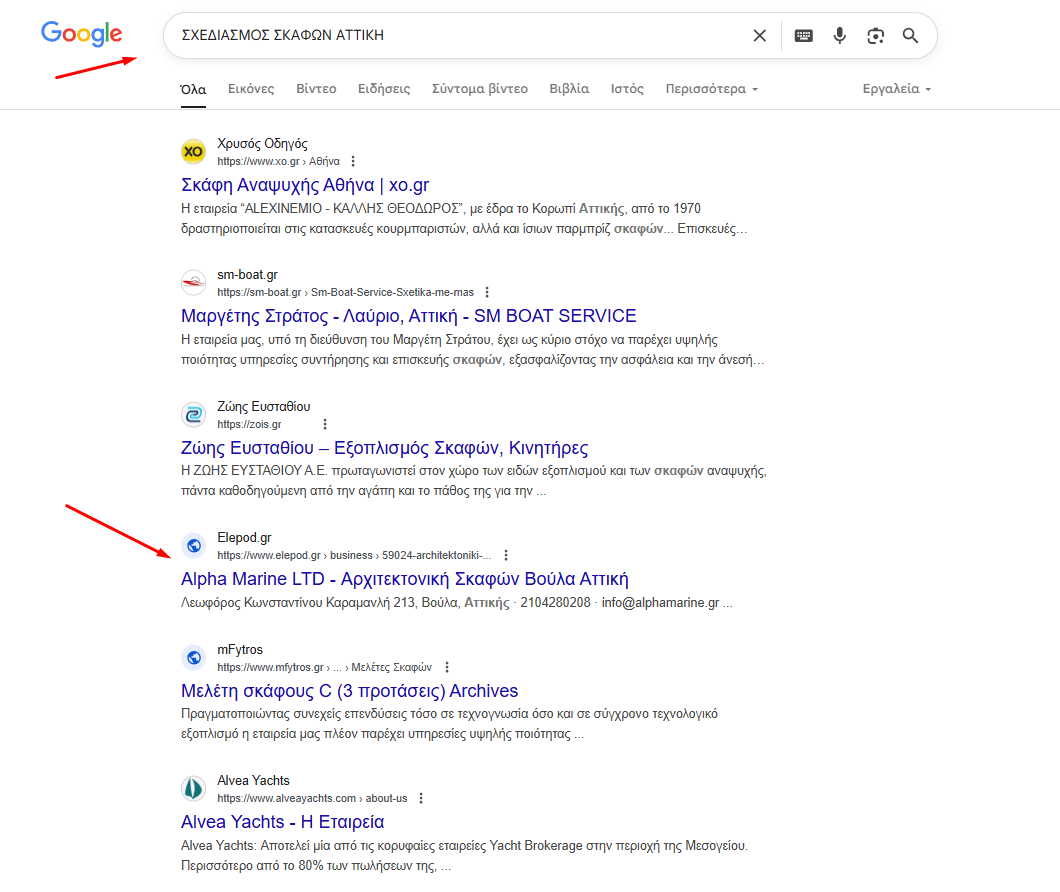Click the https://zois.gr URL text
Screen dimensions: 1060x892
(x=249, y=424)
